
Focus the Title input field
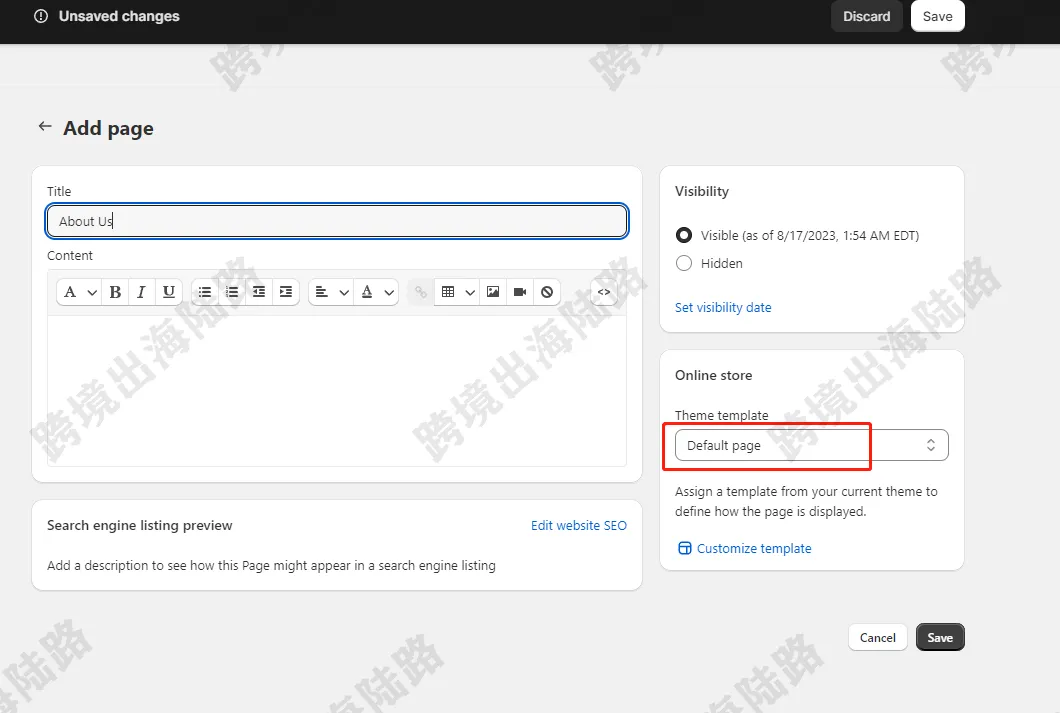pos(337,221)
